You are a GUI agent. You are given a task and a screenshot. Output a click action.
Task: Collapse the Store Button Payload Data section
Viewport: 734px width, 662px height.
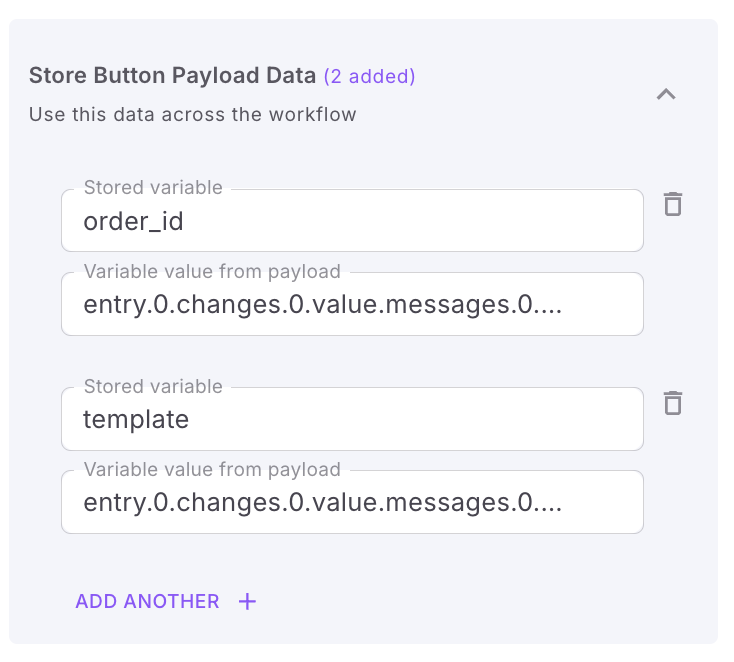666,94
